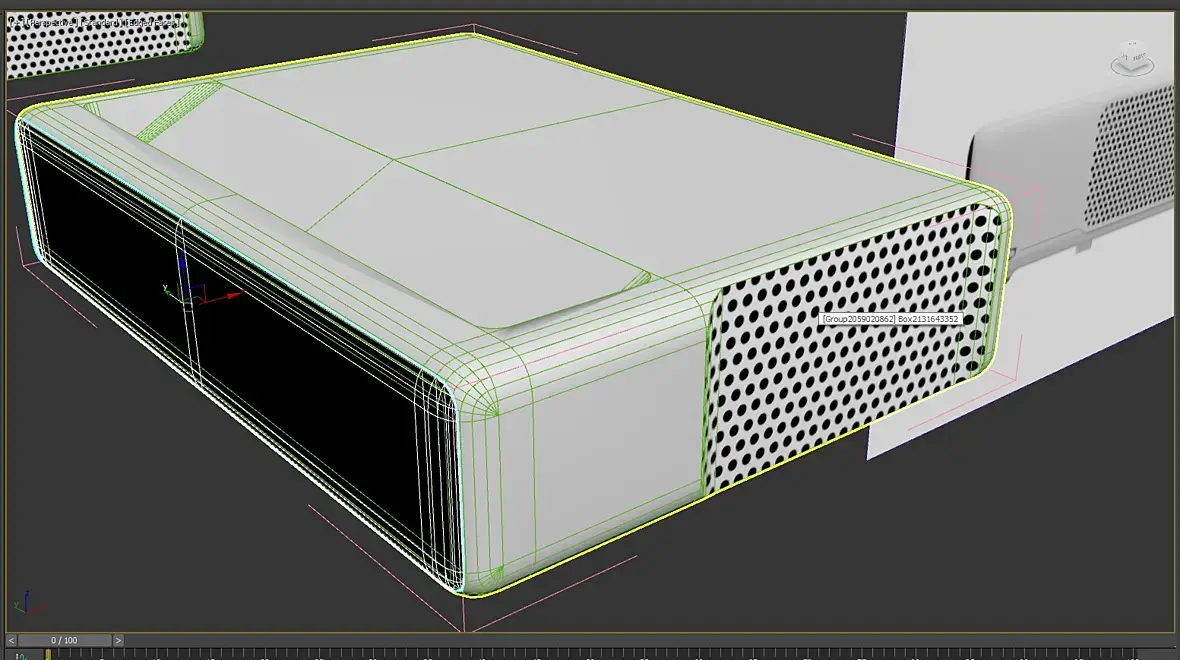
Task: Click the 0 / 100 time slider handle
Action: pyautogui.click(x=65, y=640)
